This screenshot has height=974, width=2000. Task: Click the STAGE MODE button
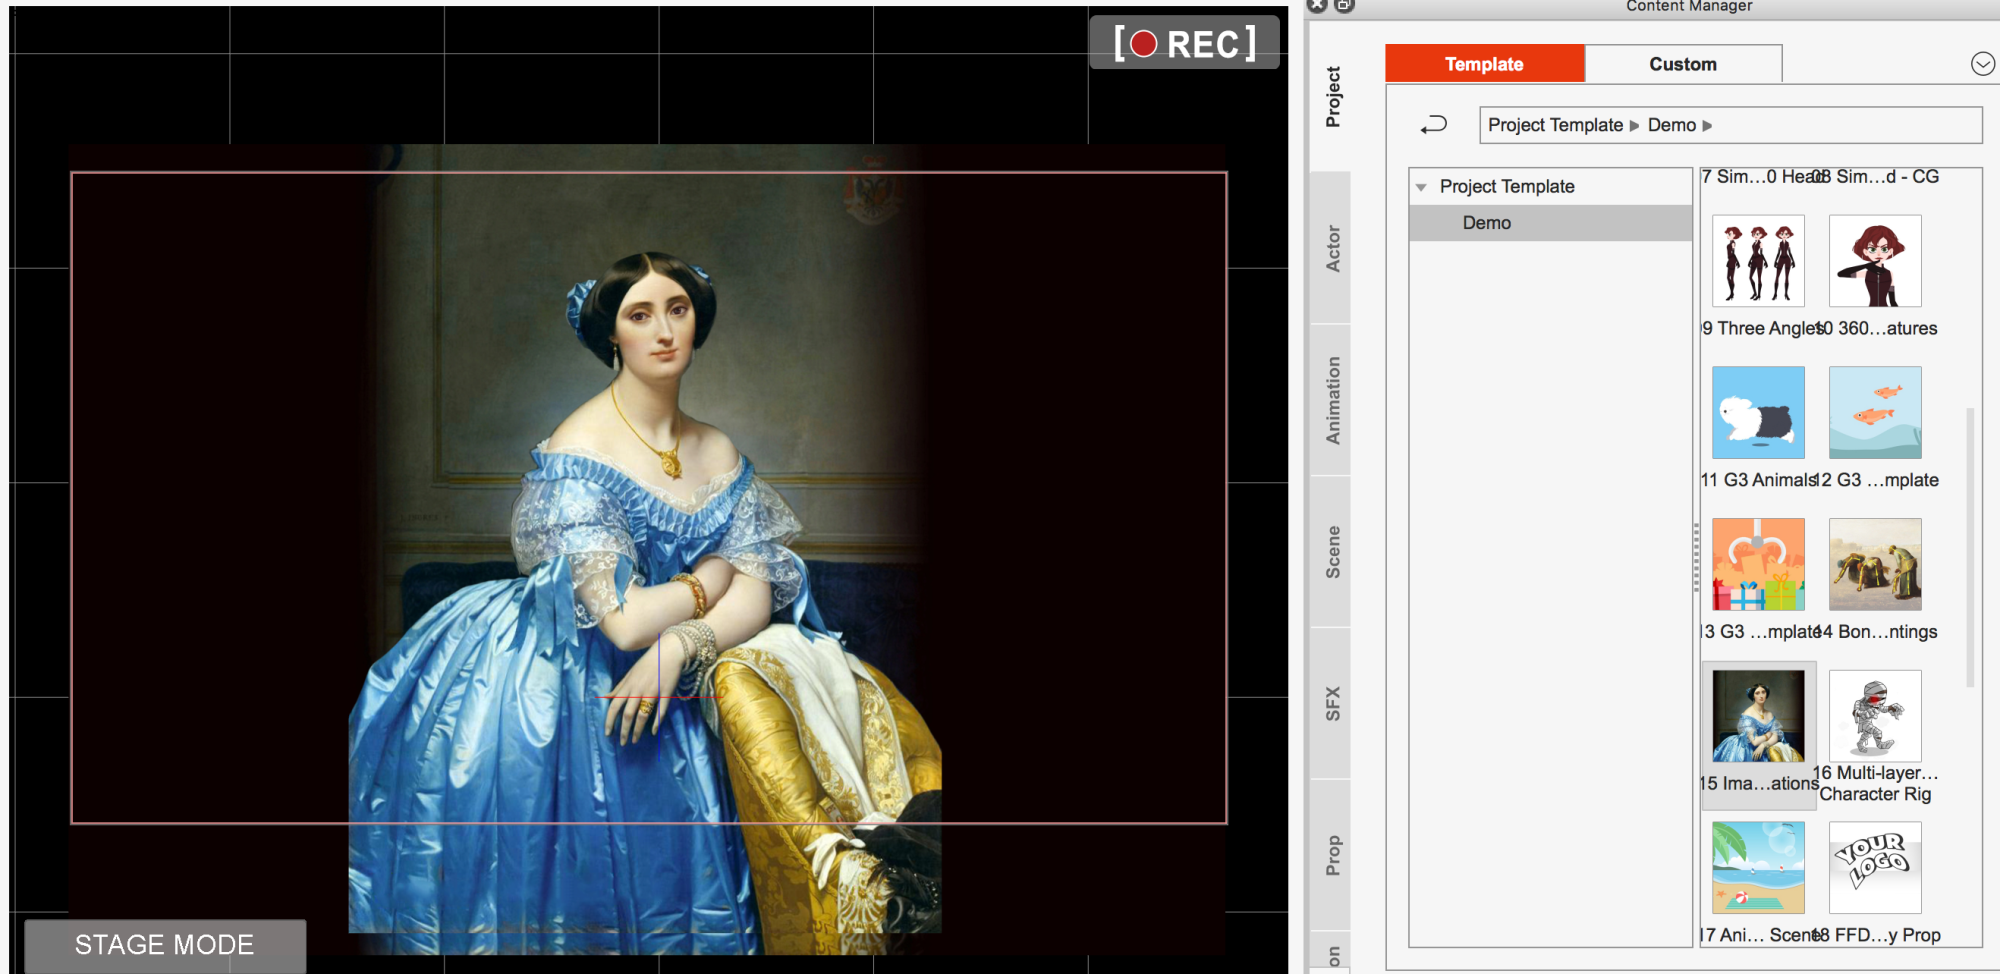pos(165,945)
